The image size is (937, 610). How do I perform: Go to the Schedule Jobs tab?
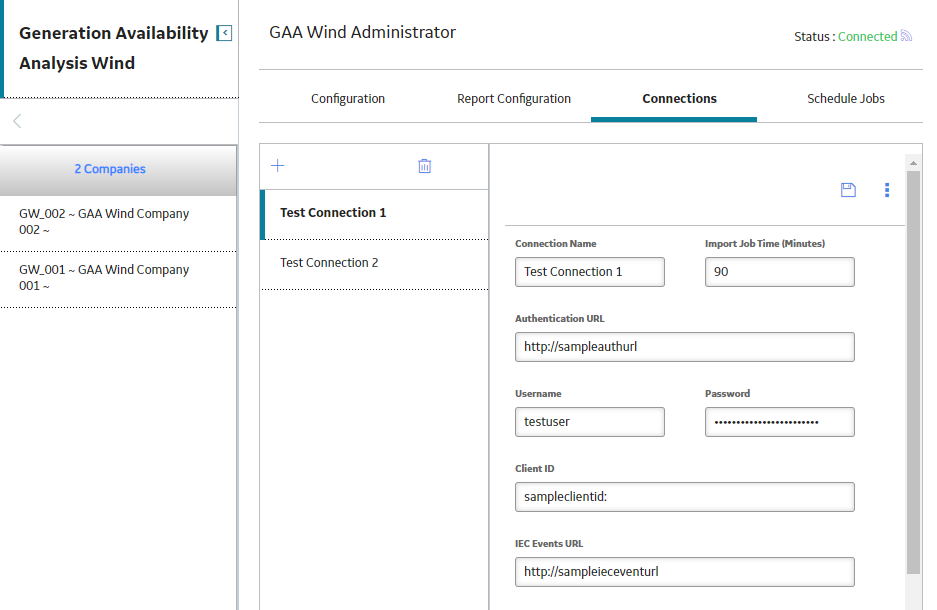point(846,99)
